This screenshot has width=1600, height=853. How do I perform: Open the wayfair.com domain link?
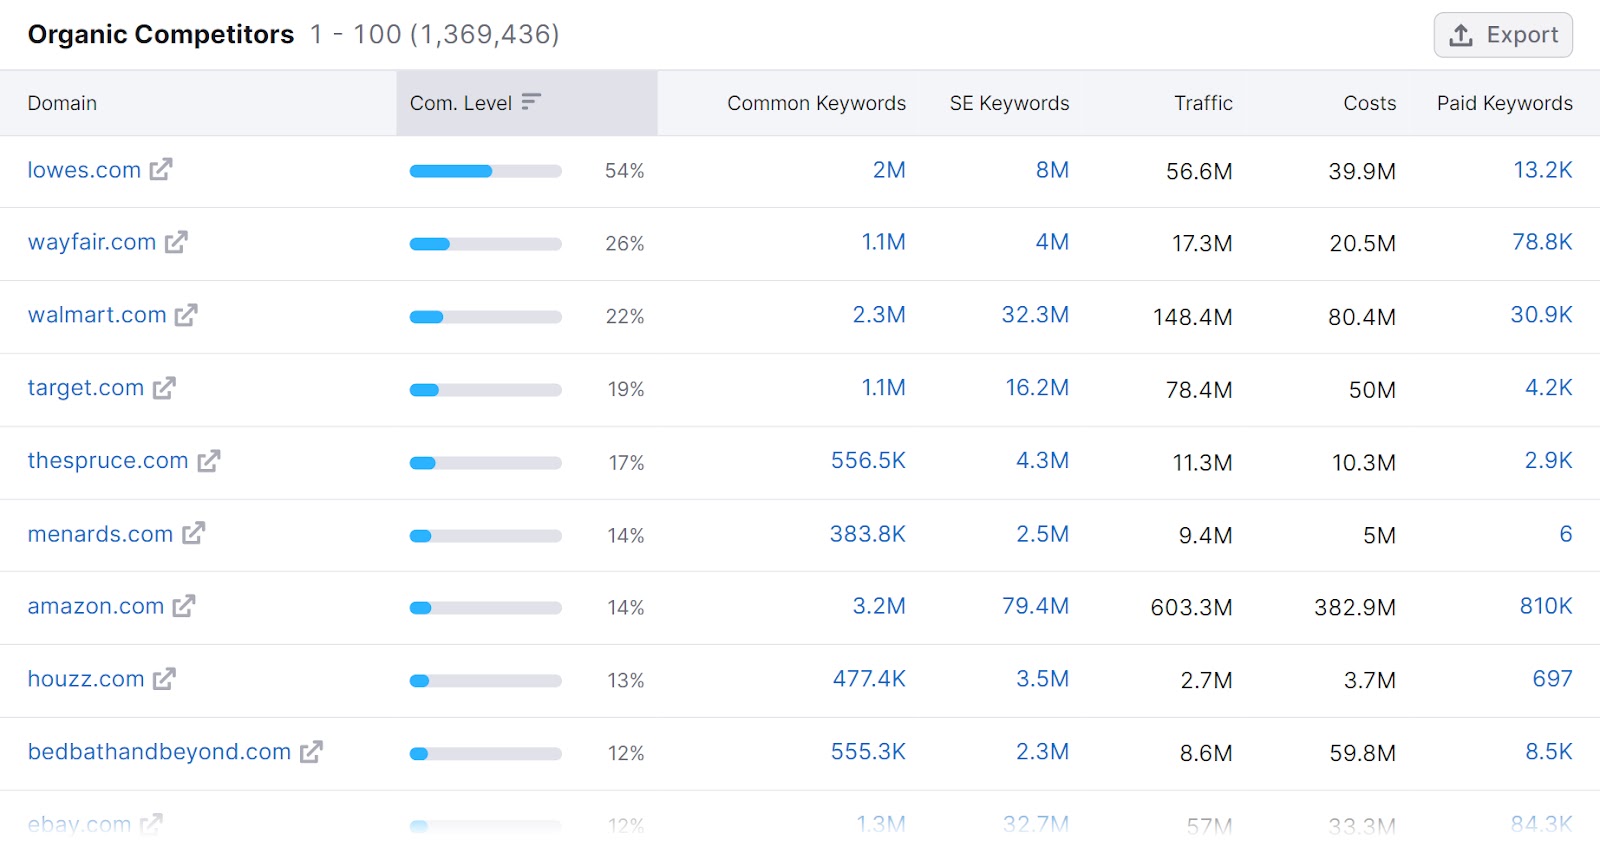92,242
